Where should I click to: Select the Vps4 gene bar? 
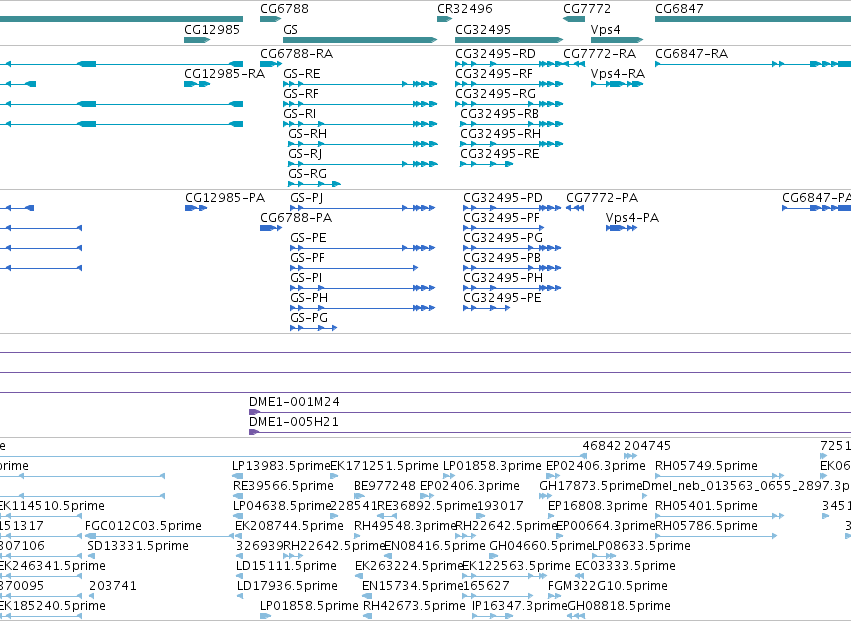[x=617, y=40]
